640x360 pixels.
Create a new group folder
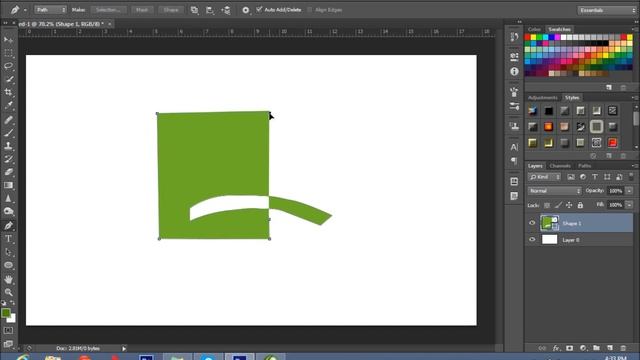coord(596,348)
